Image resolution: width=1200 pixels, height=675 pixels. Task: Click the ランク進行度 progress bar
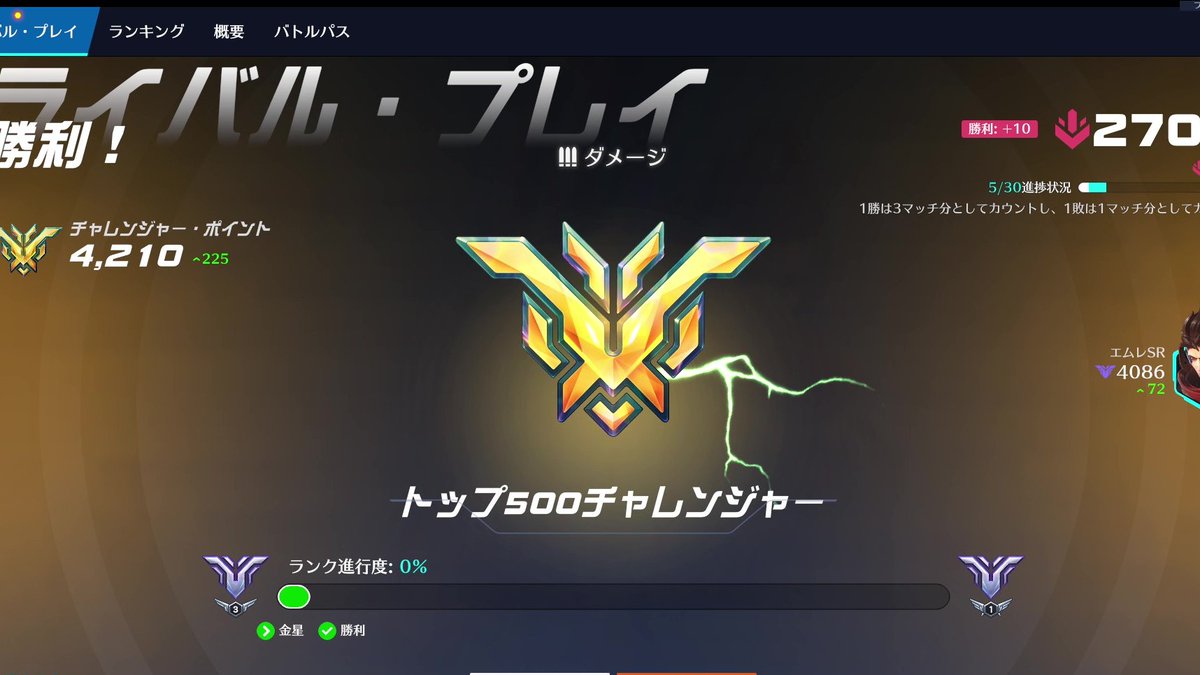coord(613,597)
